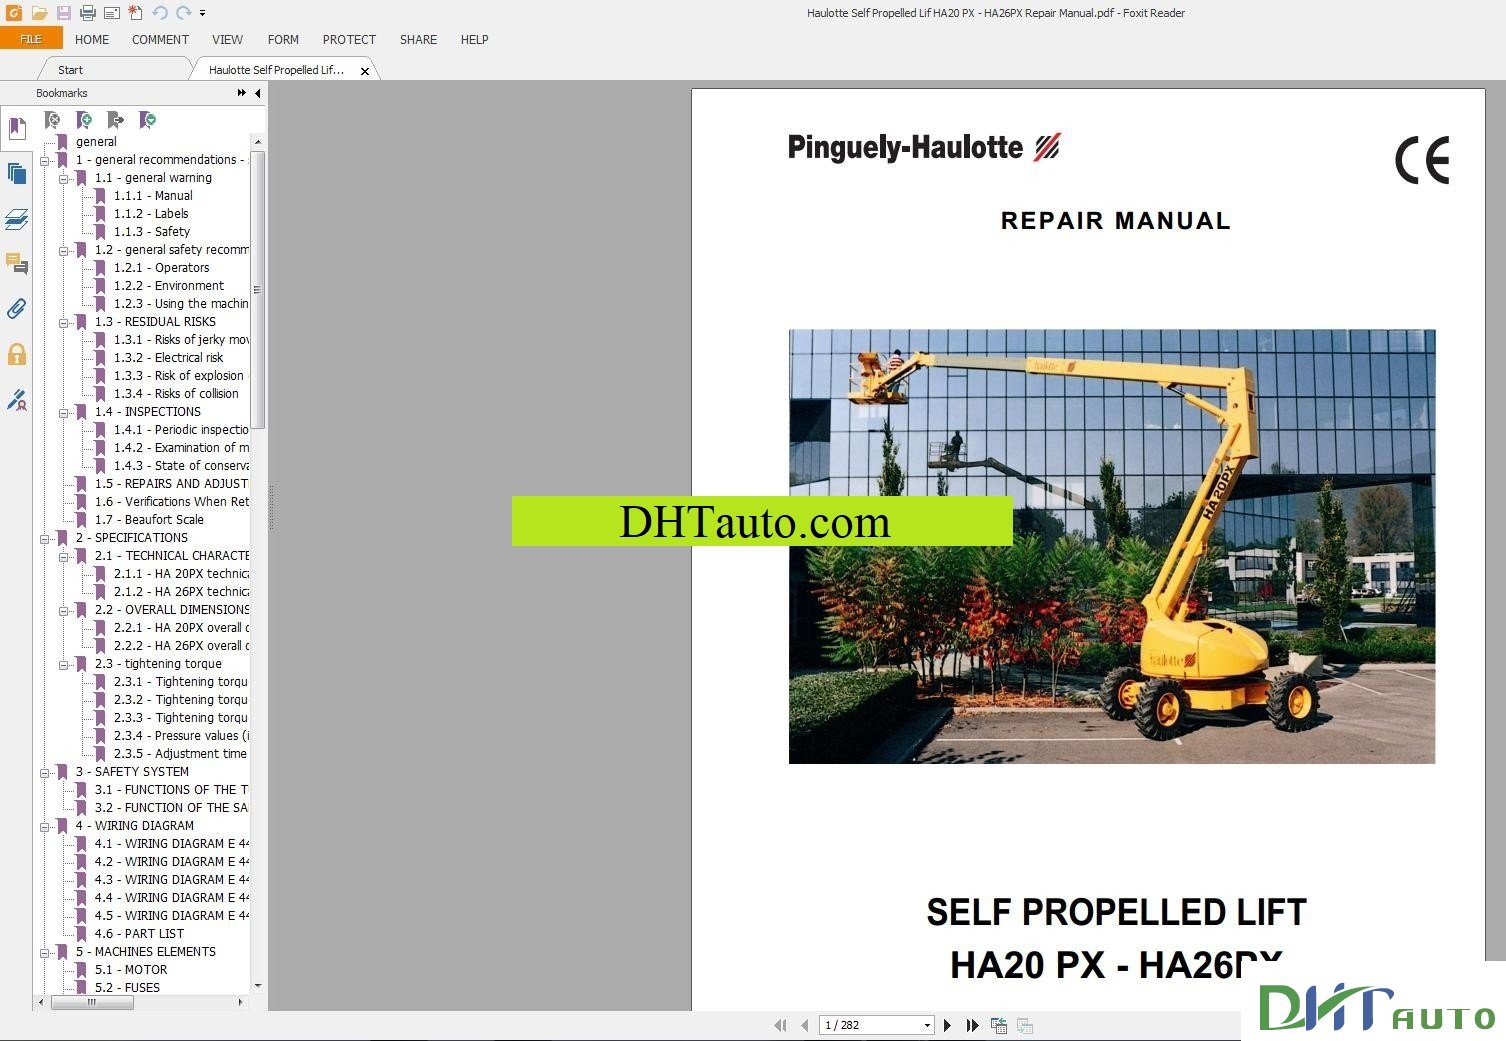Open the Customize Quick Access Toolbar dropdown

point(202,13)
